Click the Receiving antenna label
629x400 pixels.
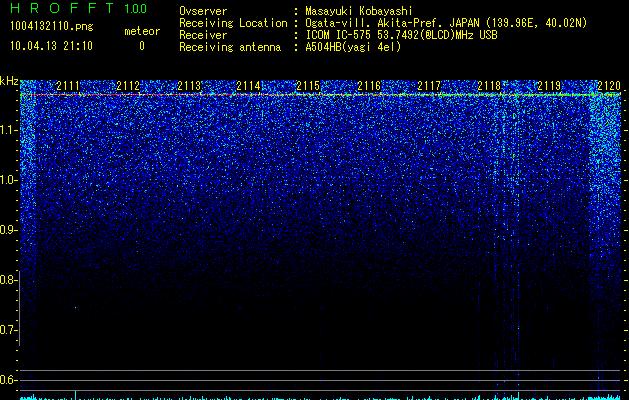point(230,47)
